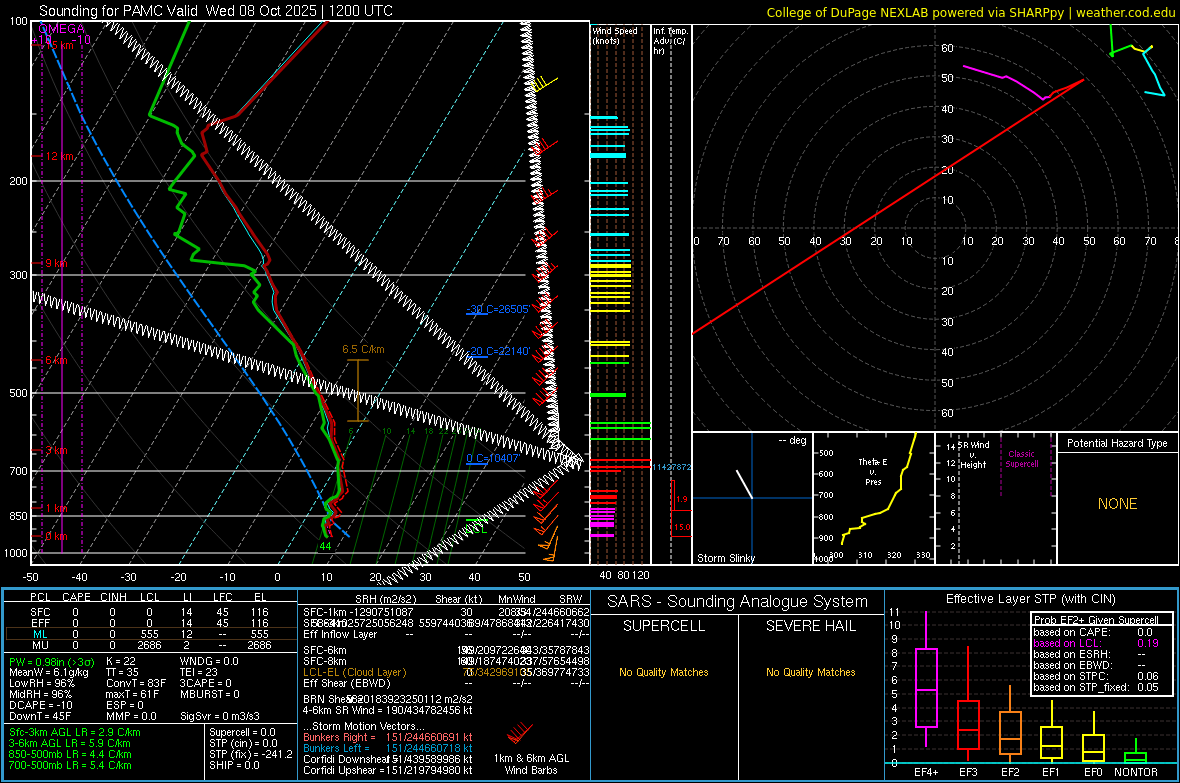Click the Storm Slinky label
The height and width of the screenshot is (783, 1180).
coord(725,558)
